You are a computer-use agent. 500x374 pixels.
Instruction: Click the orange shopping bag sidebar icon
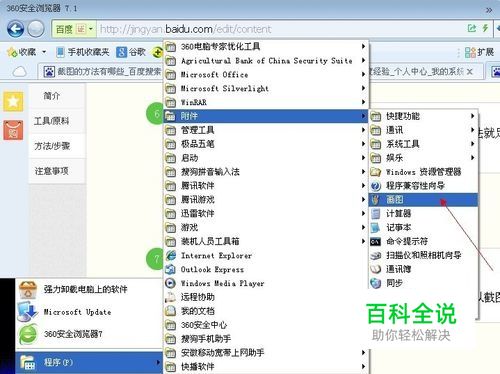click(13, 130)
